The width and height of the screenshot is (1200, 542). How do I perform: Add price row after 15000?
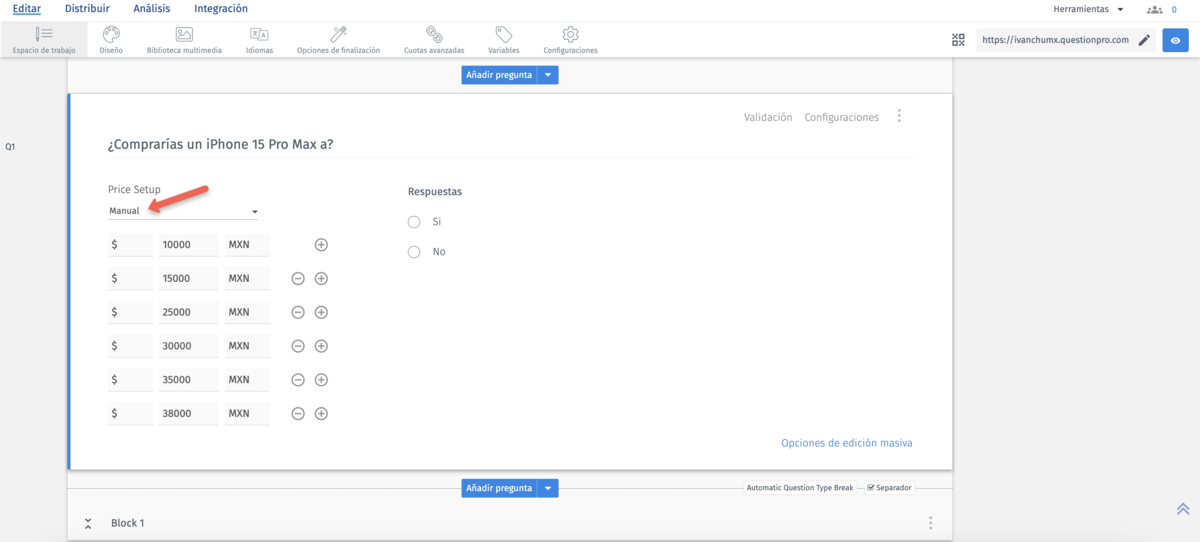tap(321, 279)
